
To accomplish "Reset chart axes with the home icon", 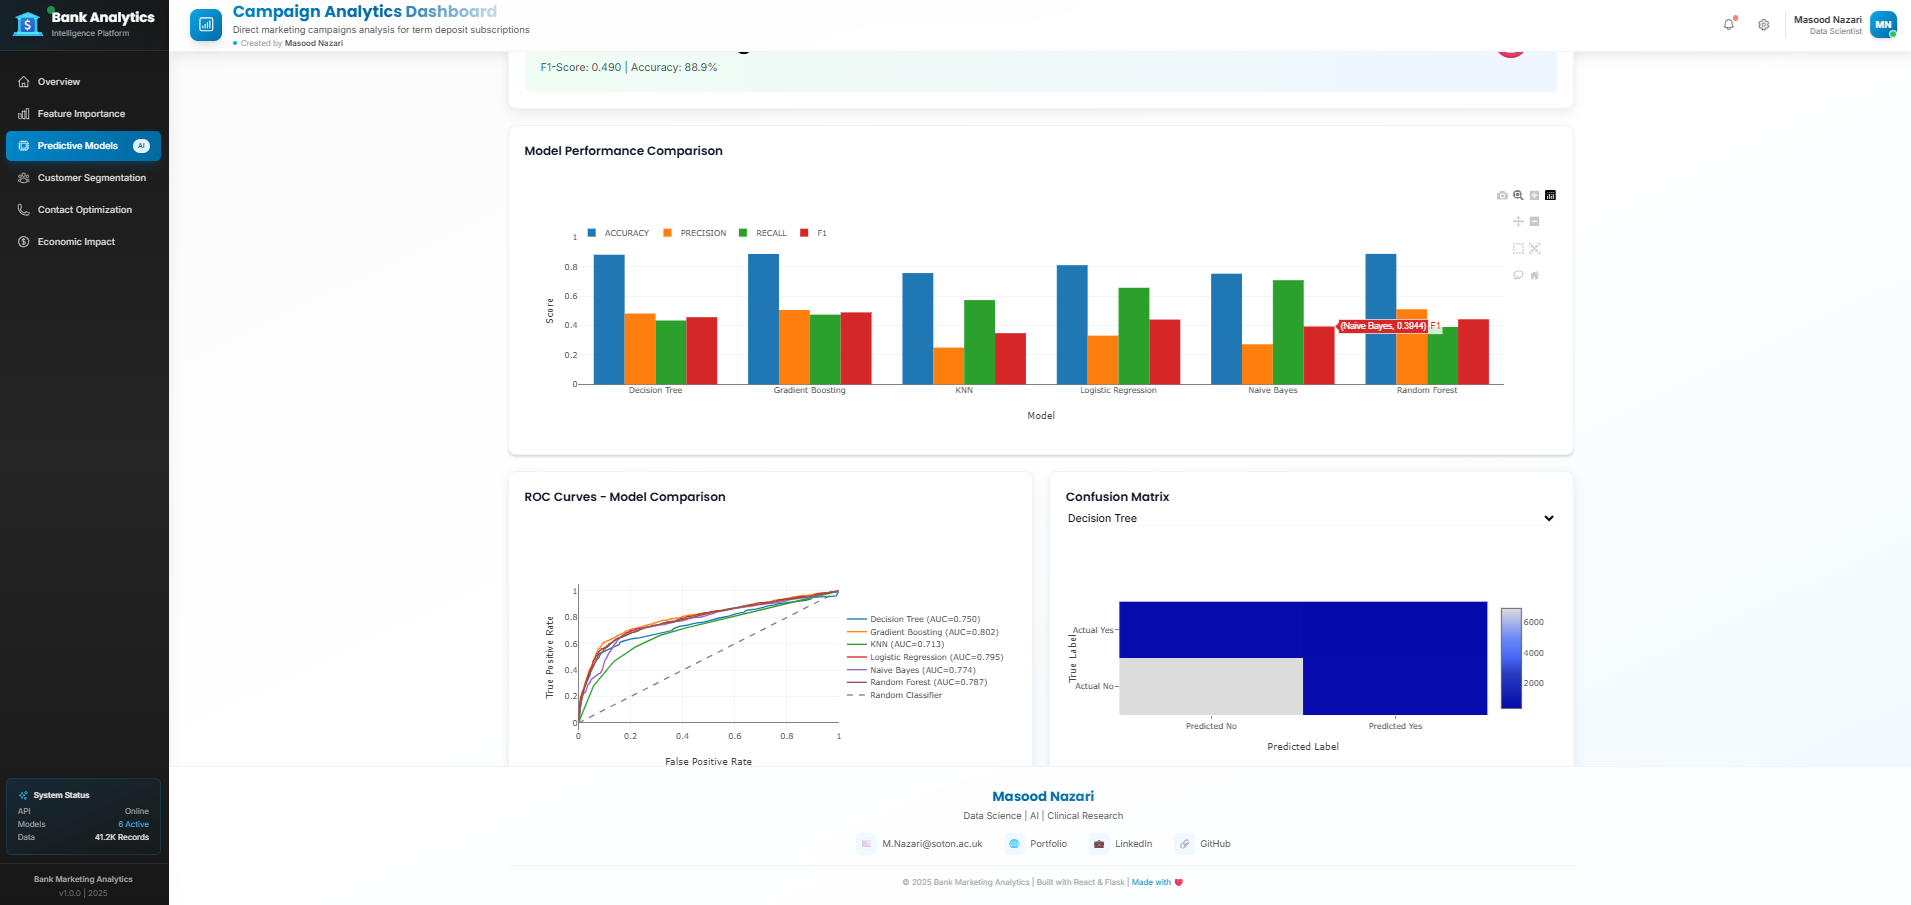I will point(1534,275).
